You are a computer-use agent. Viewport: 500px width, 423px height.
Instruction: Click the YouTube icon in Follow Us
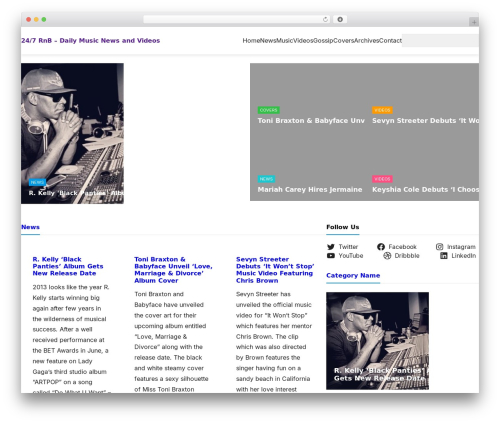(331, 256)
